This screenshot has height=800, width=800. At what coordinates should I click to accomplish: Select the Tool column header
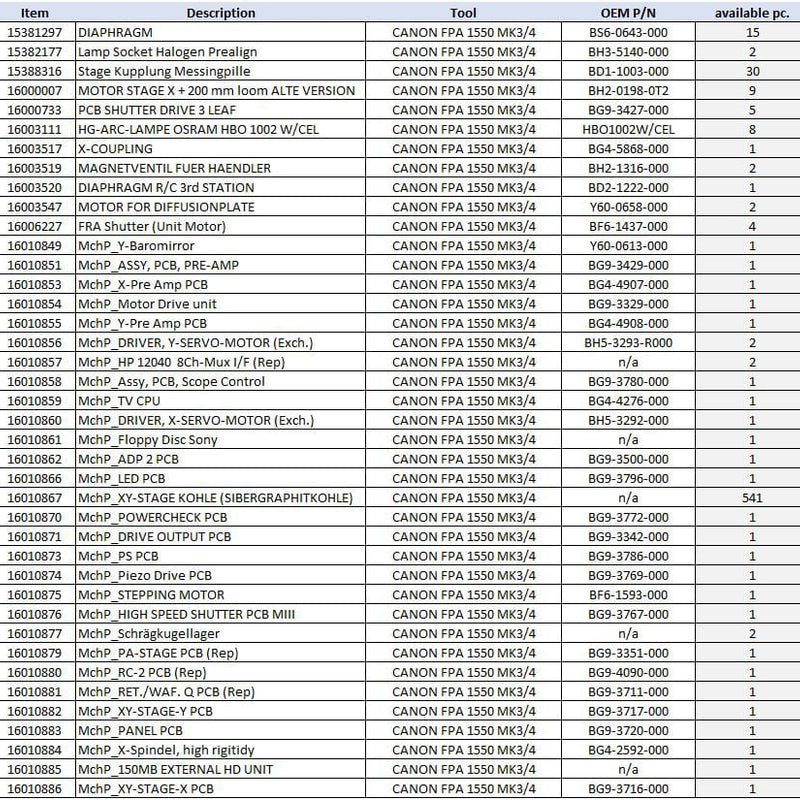pos(463,13)
